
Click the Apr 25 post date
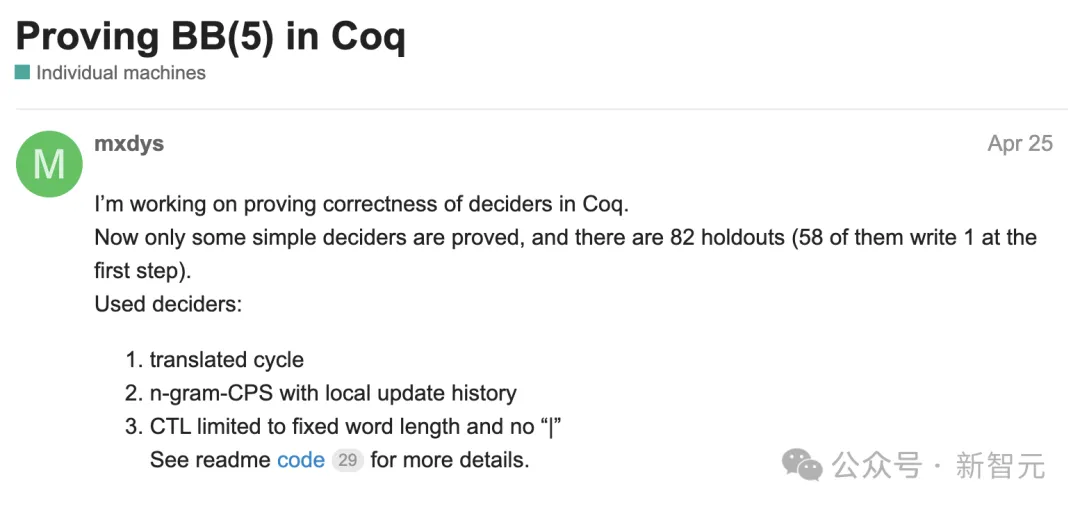[x=1020, y=143]
